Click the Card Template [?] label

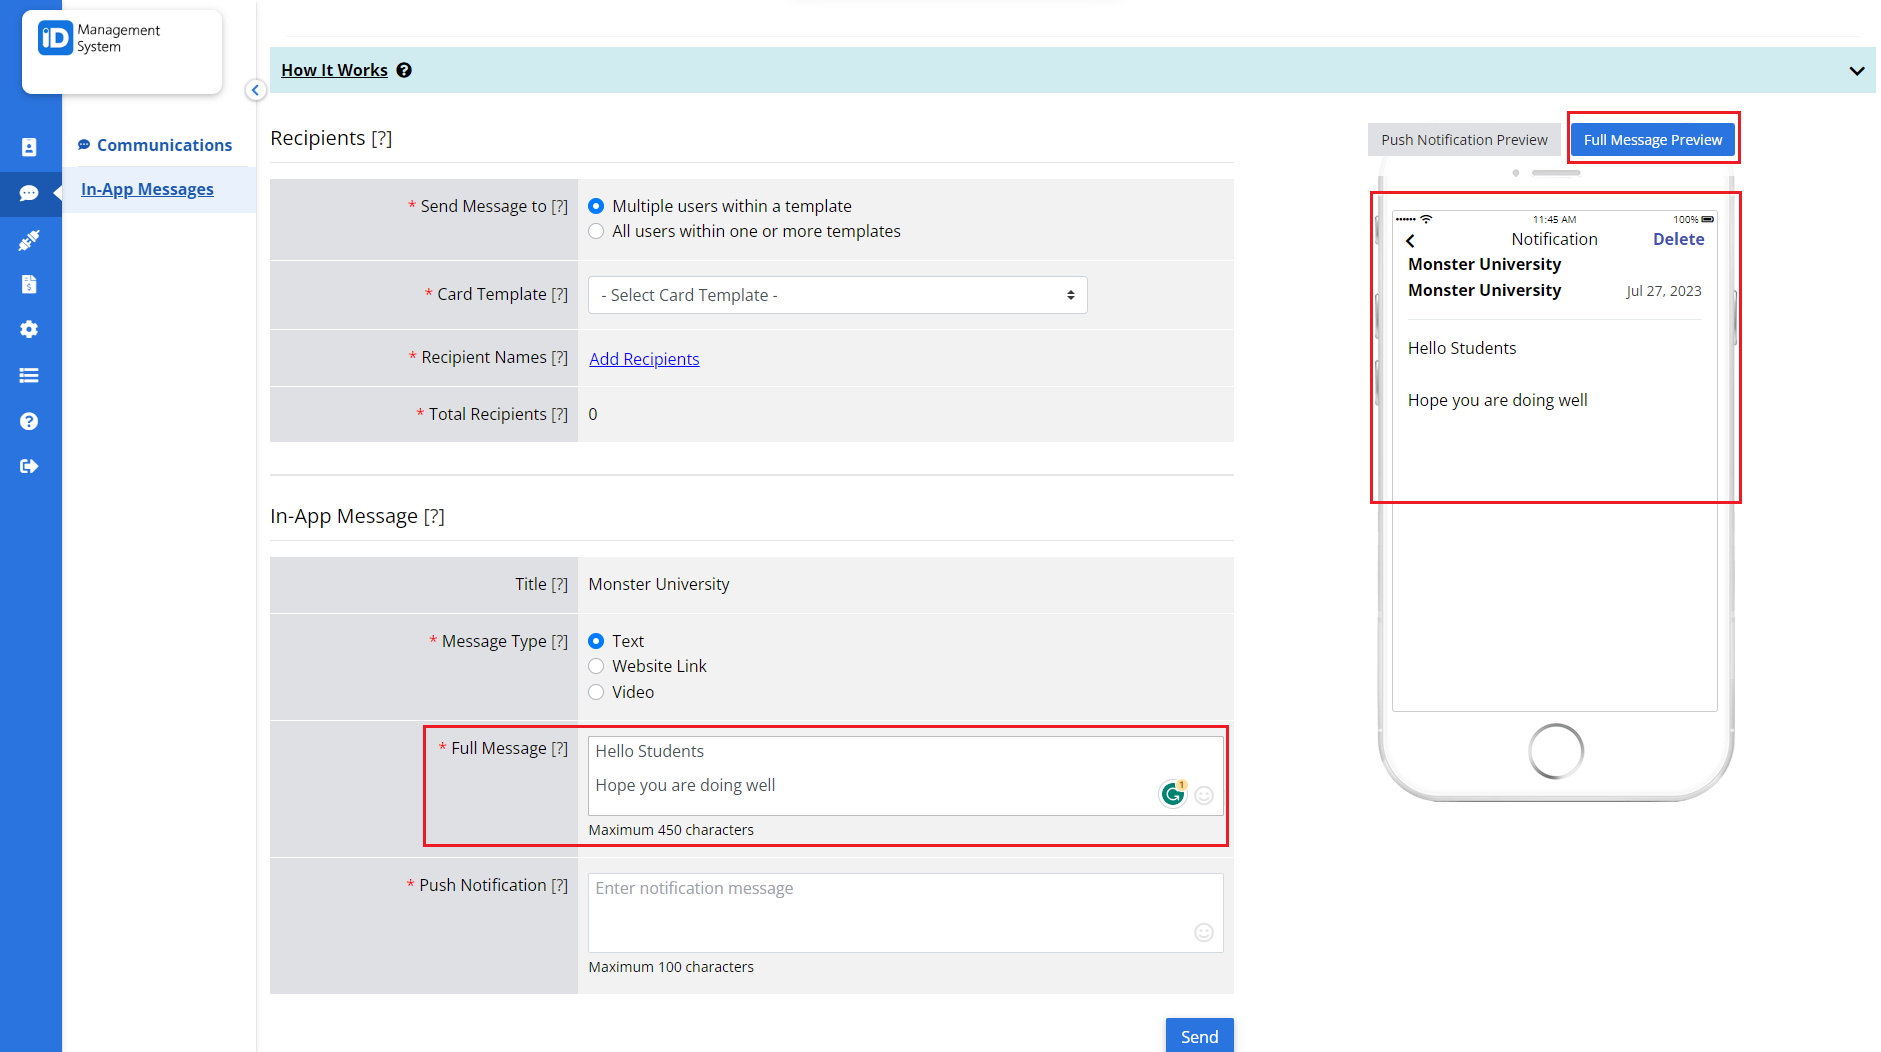click(496, 294)
